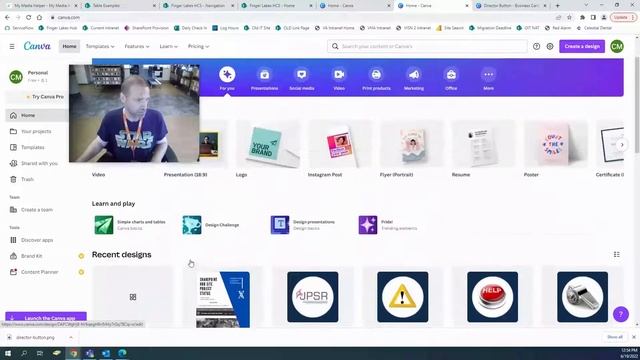Viewport: 640px width, 360px height.
Task: Open the JPSR recent design
Action: [313, 297]
